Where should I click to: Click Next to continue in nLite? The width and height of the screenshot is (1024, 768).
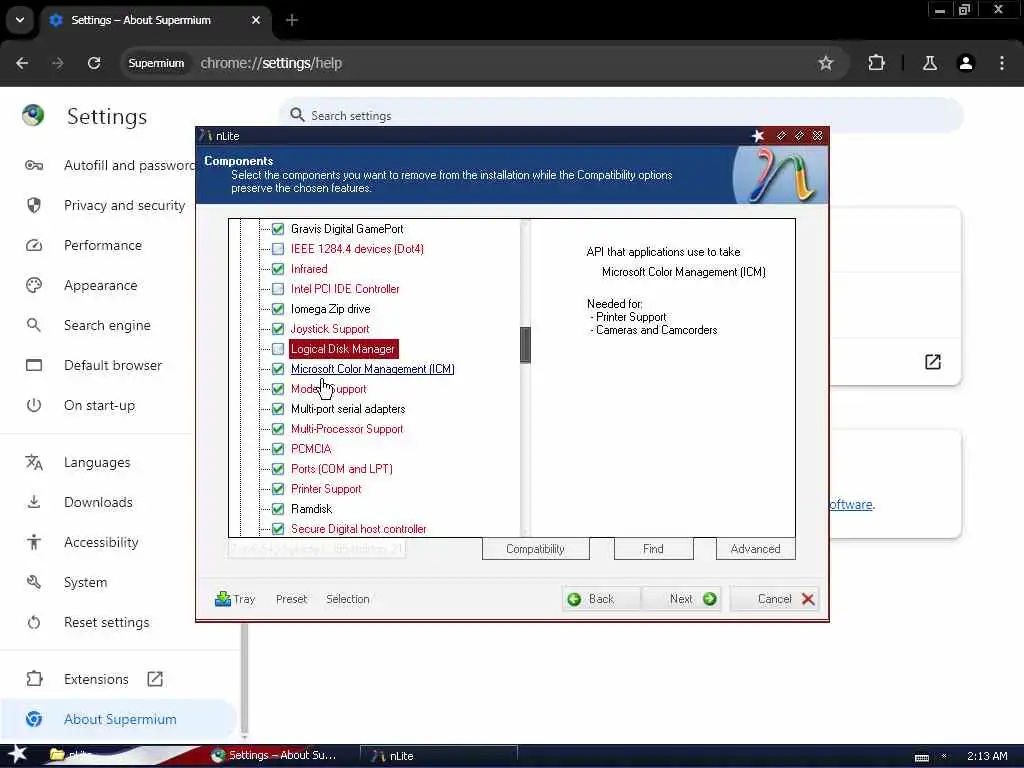[681, 599]
